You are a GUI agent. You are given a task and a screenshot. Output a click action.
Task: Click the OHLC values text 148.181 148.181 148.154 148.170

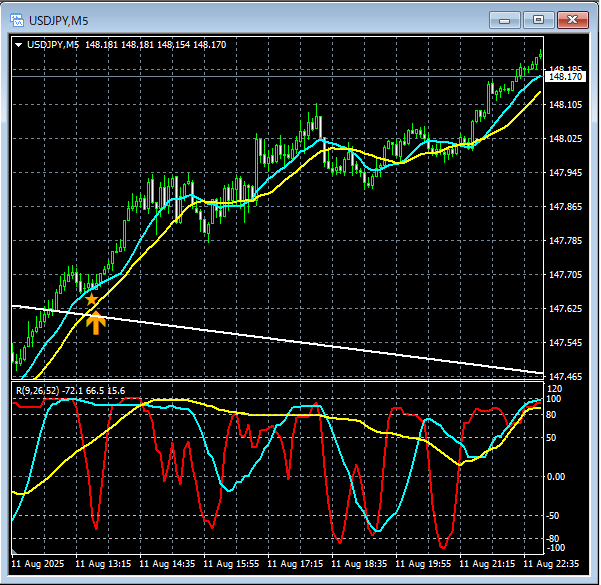[156, 45]
